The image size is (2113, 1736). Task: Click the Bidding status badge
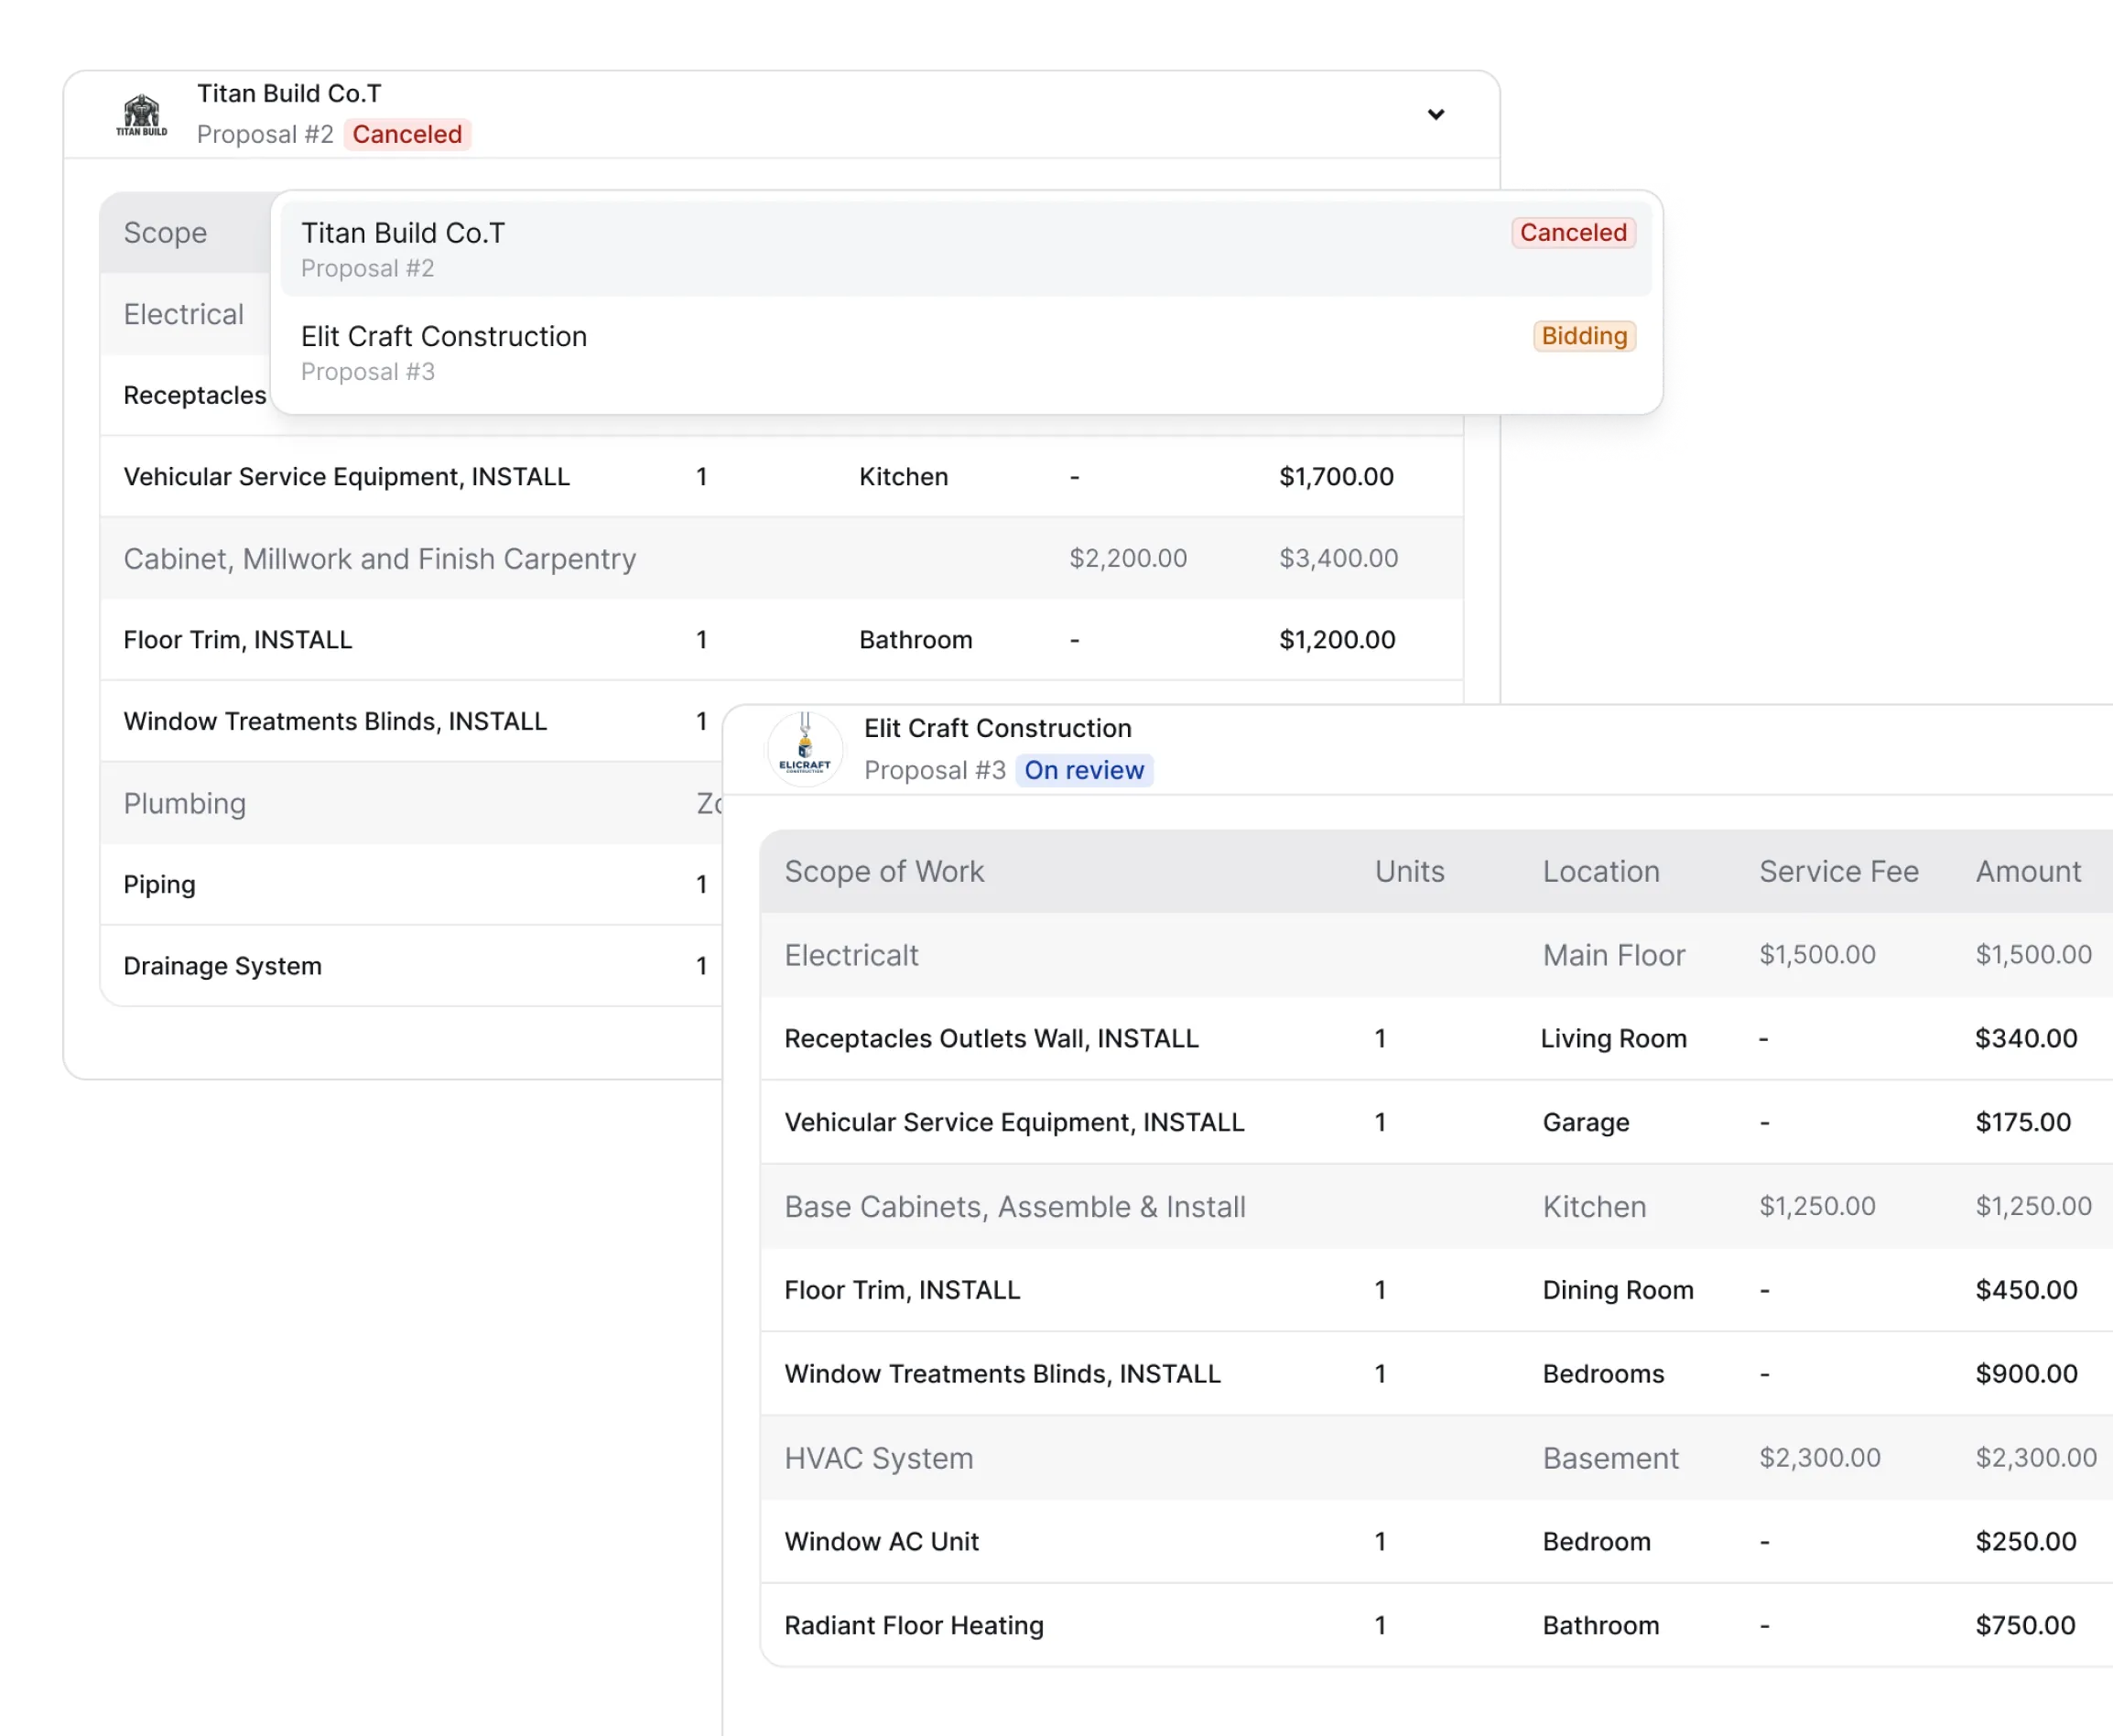point(1583,336)
